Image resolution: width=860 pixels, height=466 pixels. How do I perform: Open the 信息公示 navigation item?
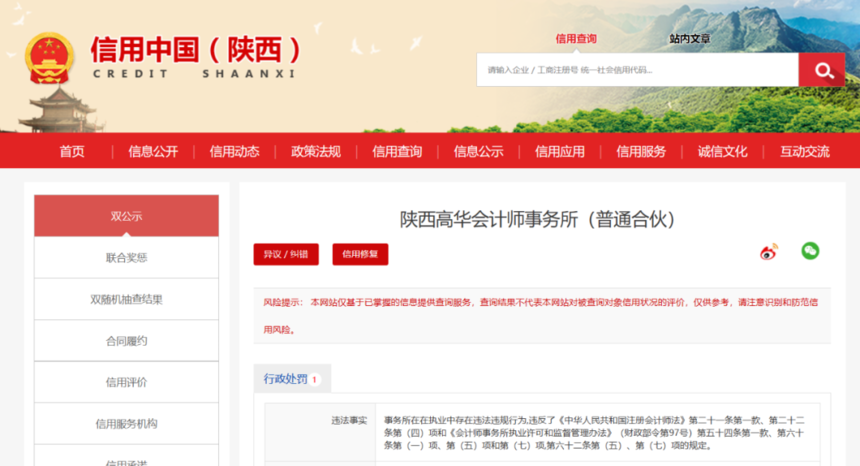(478, 151)
